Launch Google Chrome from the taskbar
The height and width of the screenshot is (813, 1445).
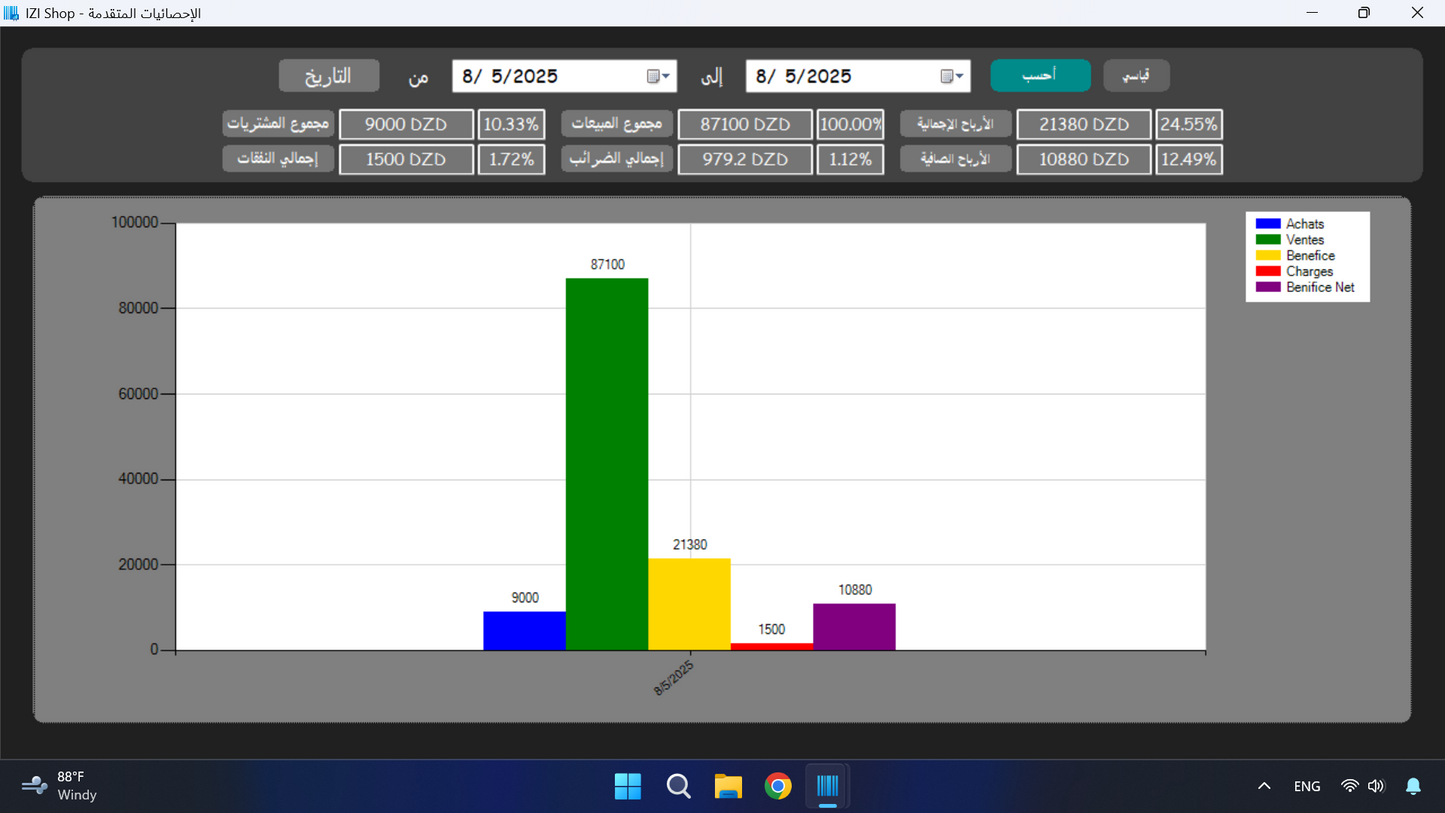click(778, 786)
